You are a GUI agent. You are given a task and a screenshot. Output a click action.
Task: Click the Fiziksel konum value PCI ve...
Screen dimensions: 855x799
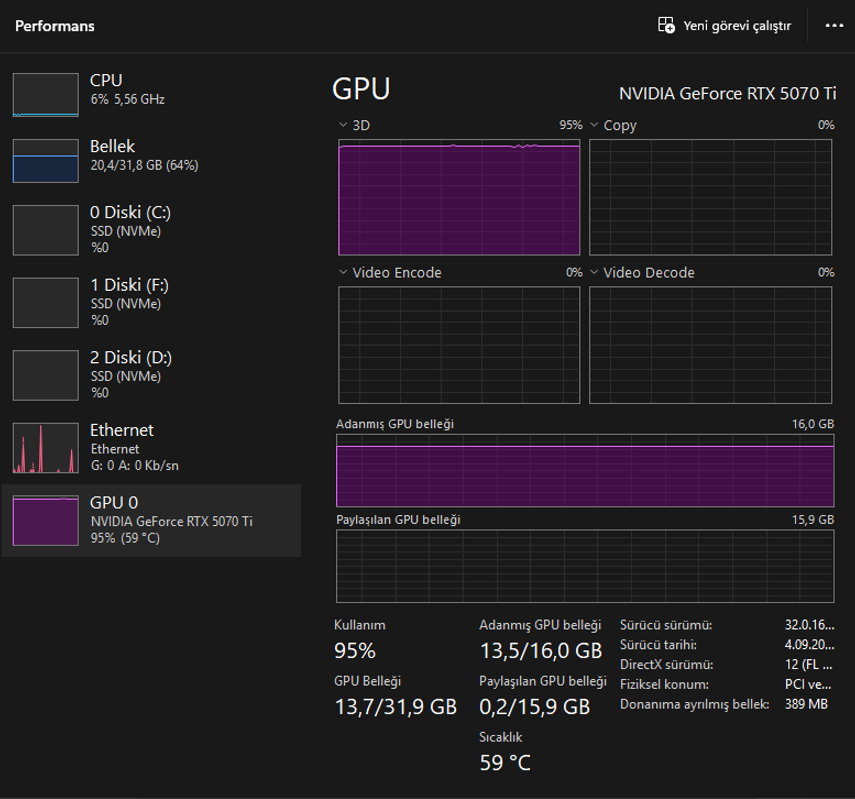point(808,684)
